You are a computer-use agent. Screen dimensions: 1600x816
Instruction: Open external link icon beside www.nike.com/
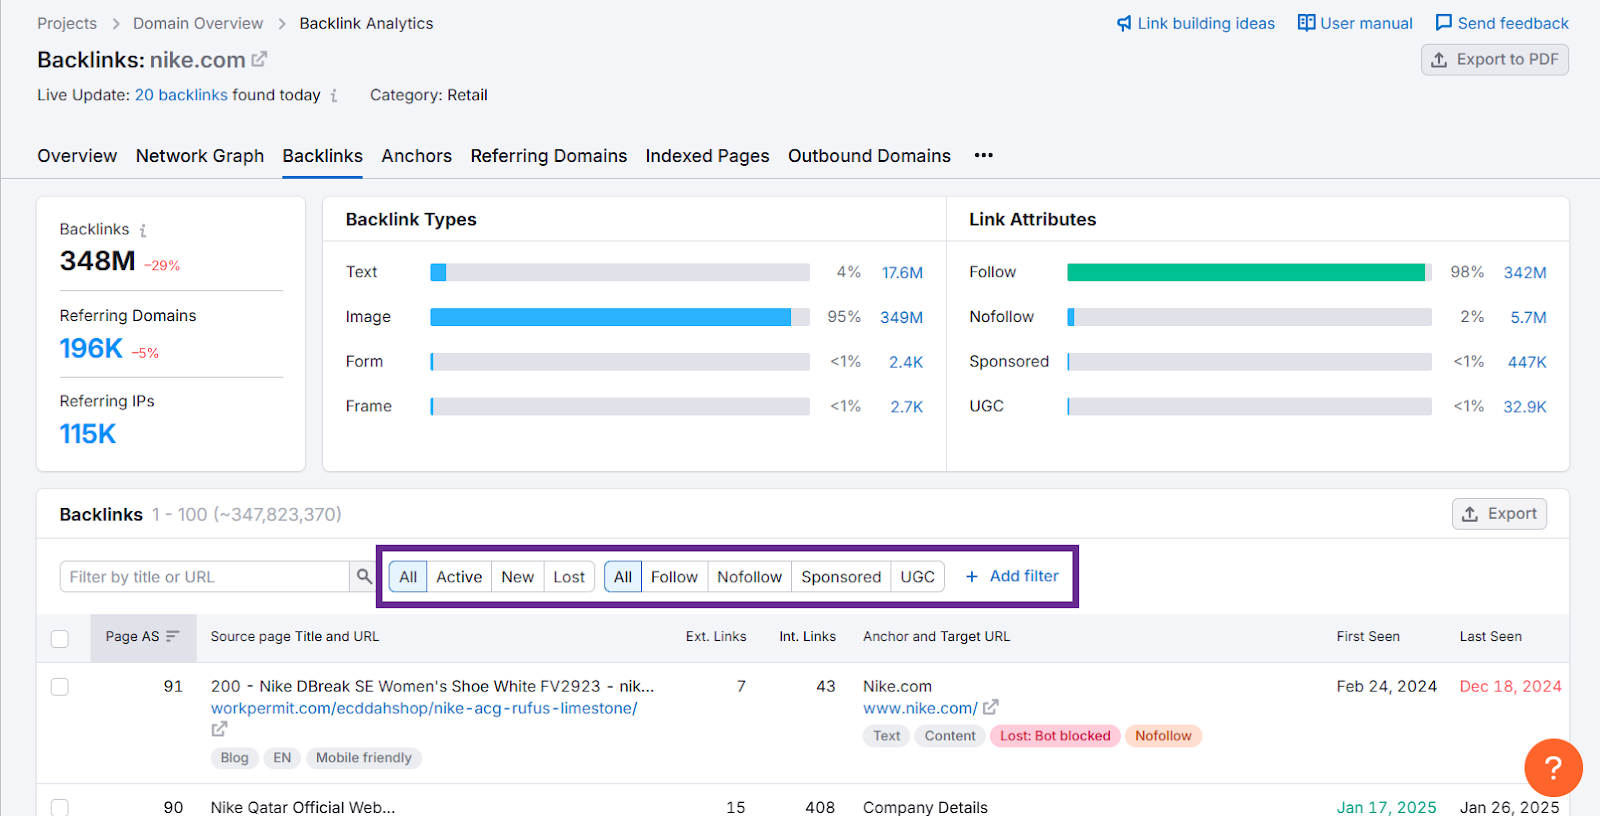(990, 708)
